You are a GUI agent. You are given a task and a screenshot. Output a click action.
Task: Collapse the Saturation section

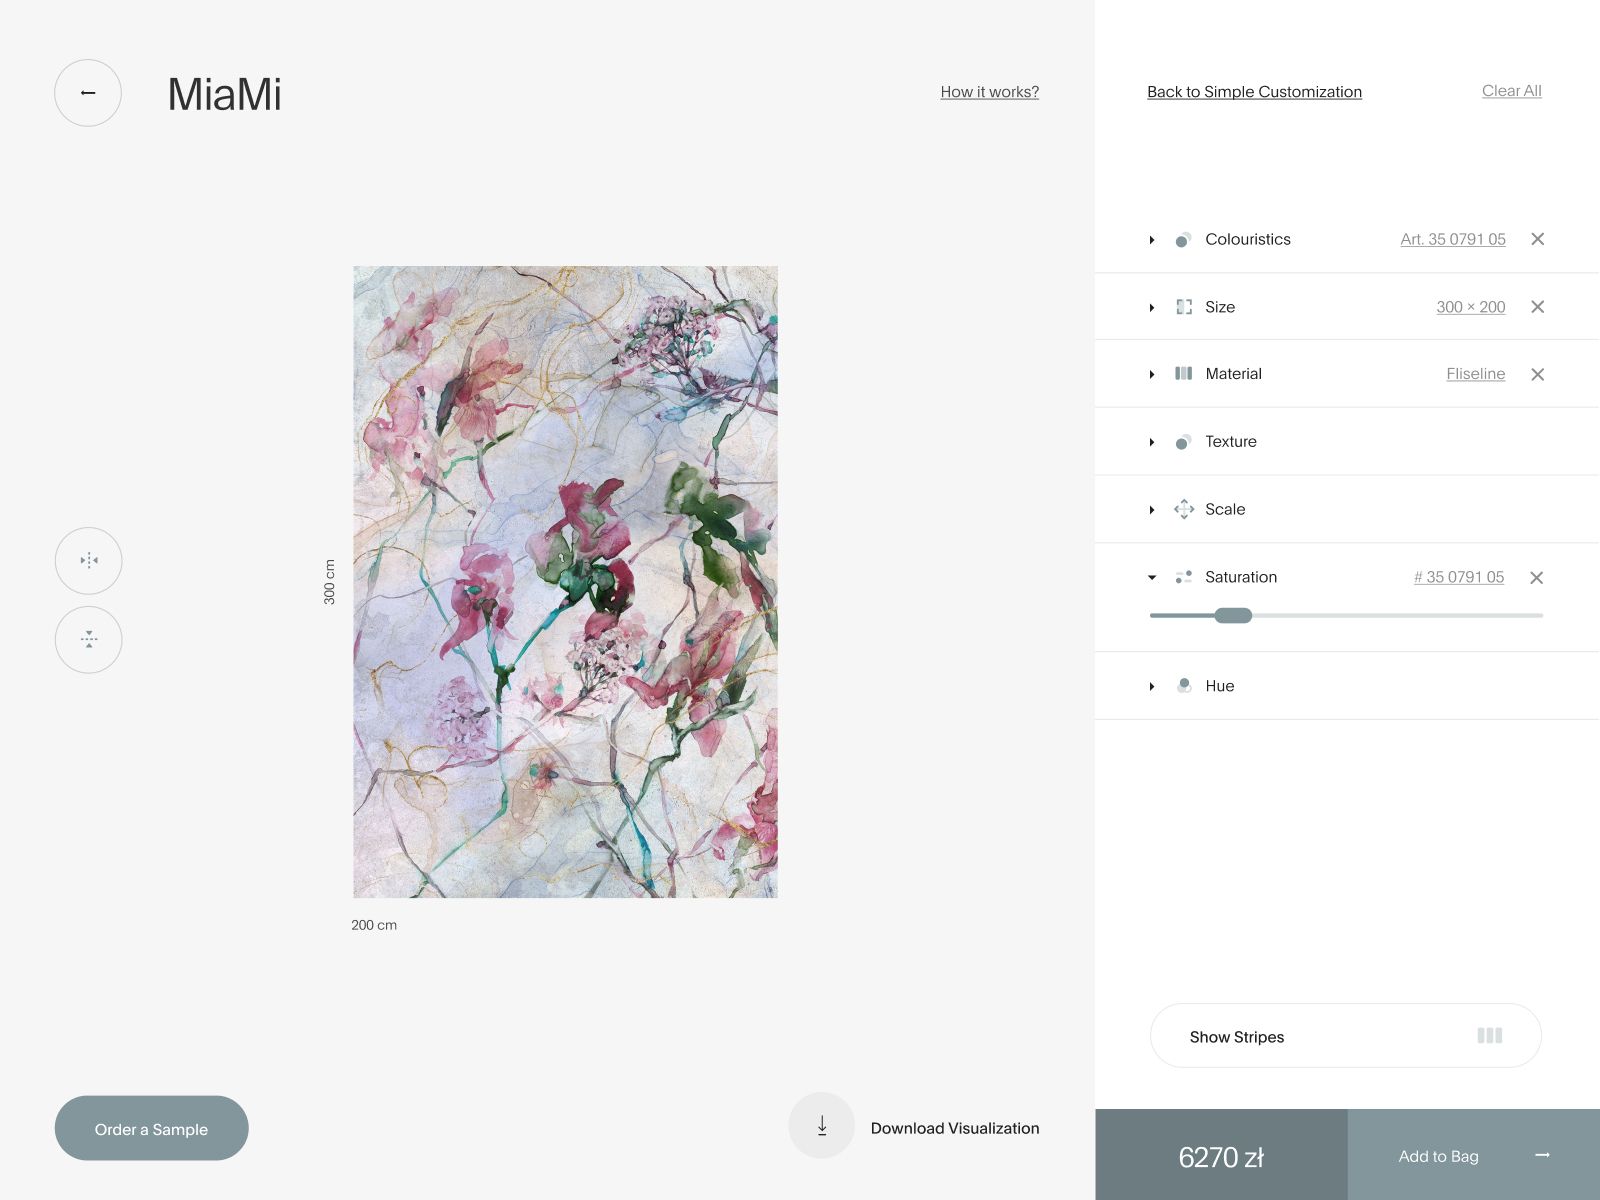pos(1152,577)
